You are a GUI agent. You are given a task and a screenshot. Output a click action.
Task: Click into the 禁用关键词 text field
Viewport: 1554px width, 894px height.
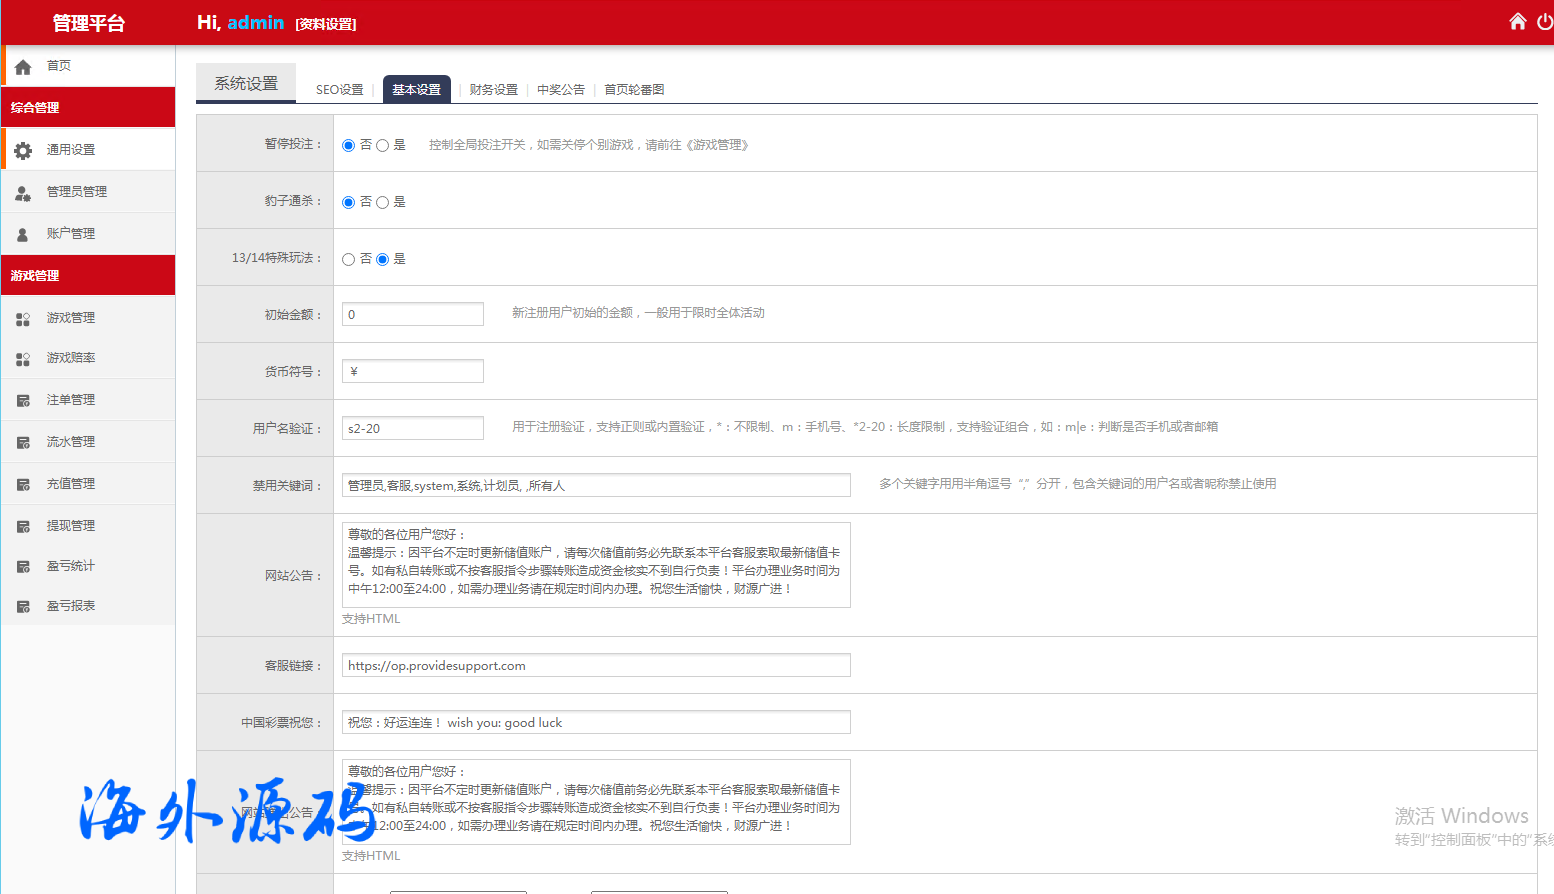pos(596,486)
